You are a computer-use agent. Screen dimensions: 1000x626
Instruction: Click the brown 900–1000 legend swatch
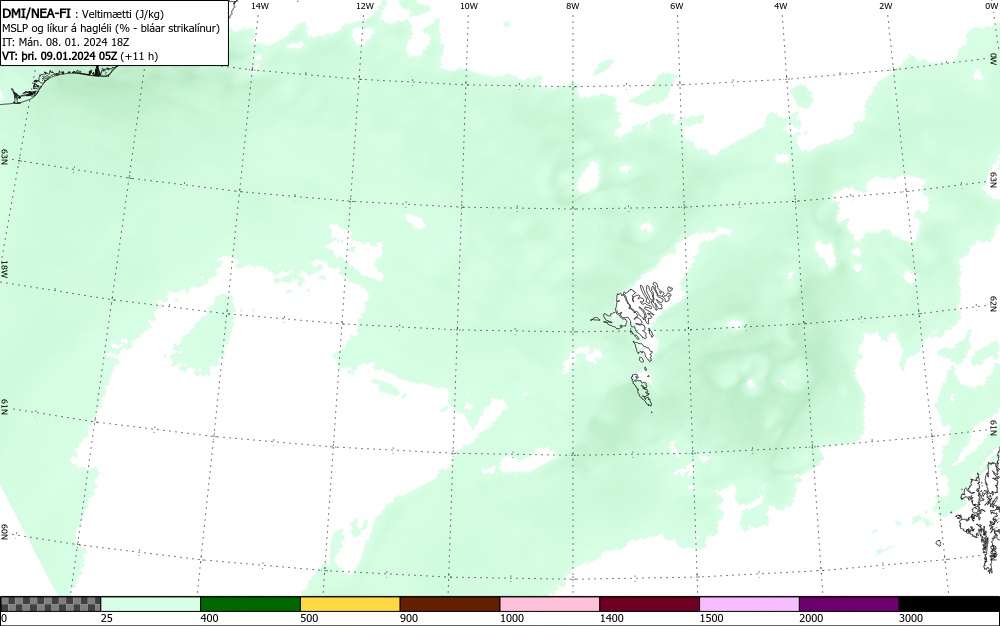(450, 604)
